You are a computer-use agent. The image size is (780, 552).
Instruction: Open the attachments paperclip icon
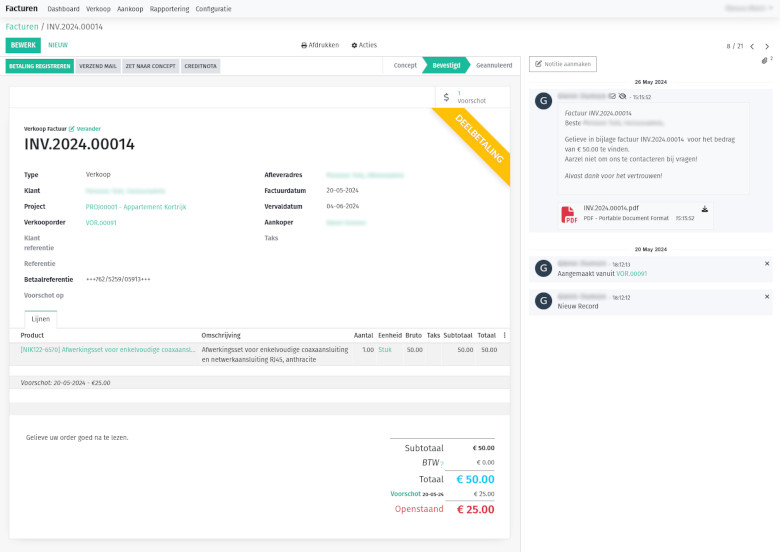[x=765, y=61]
